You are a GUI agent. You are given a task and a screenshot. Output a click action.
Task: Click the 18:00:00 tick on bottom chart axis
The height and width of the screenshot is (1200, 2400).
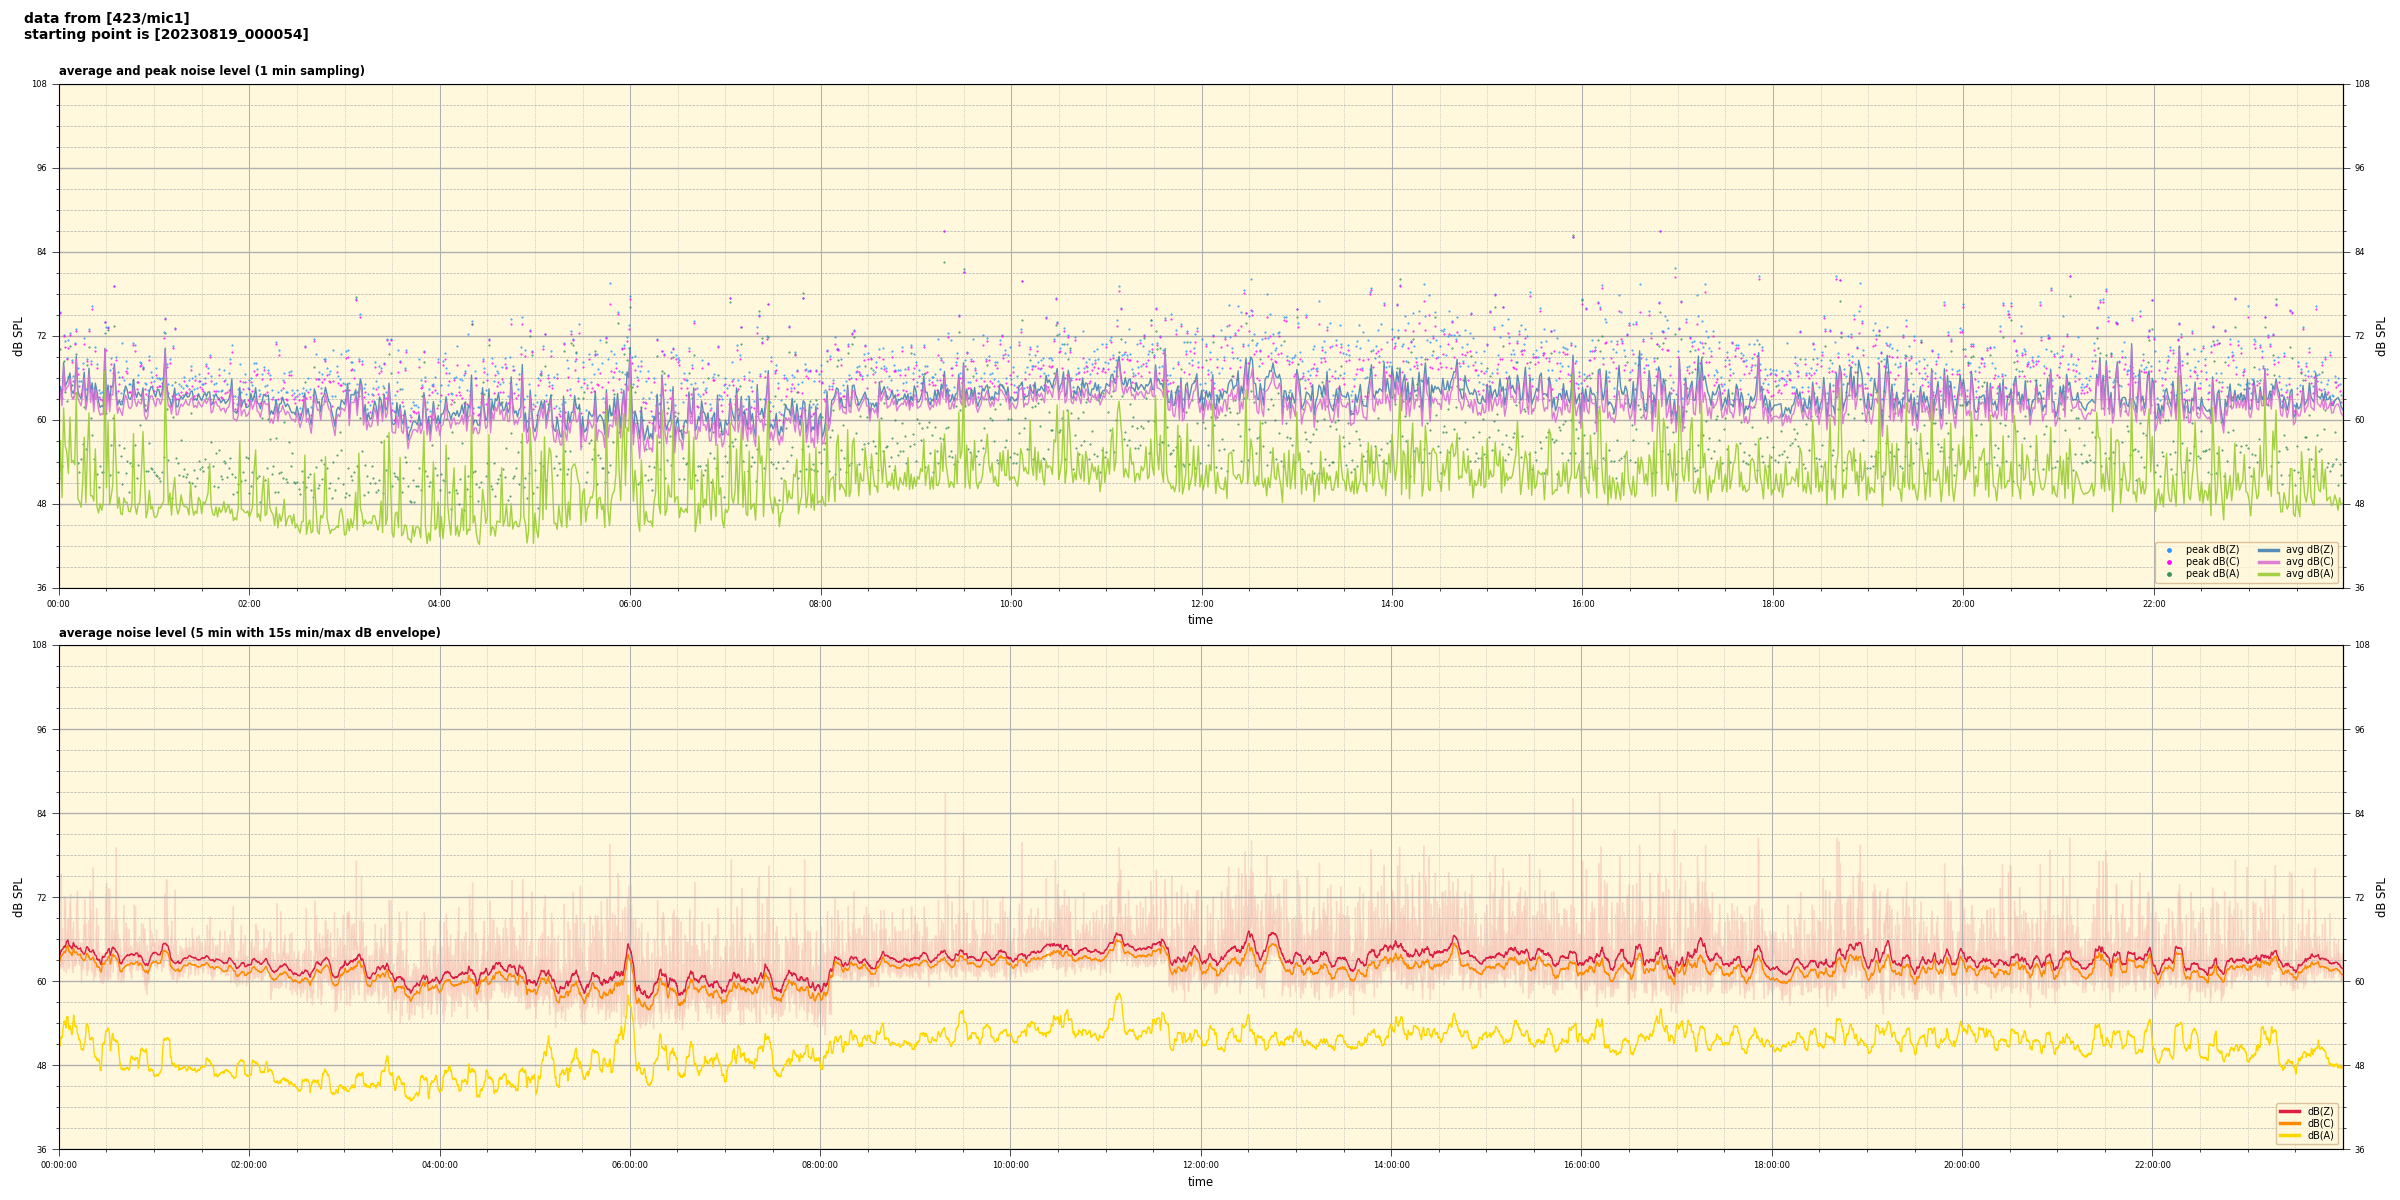[1772, 1165]
